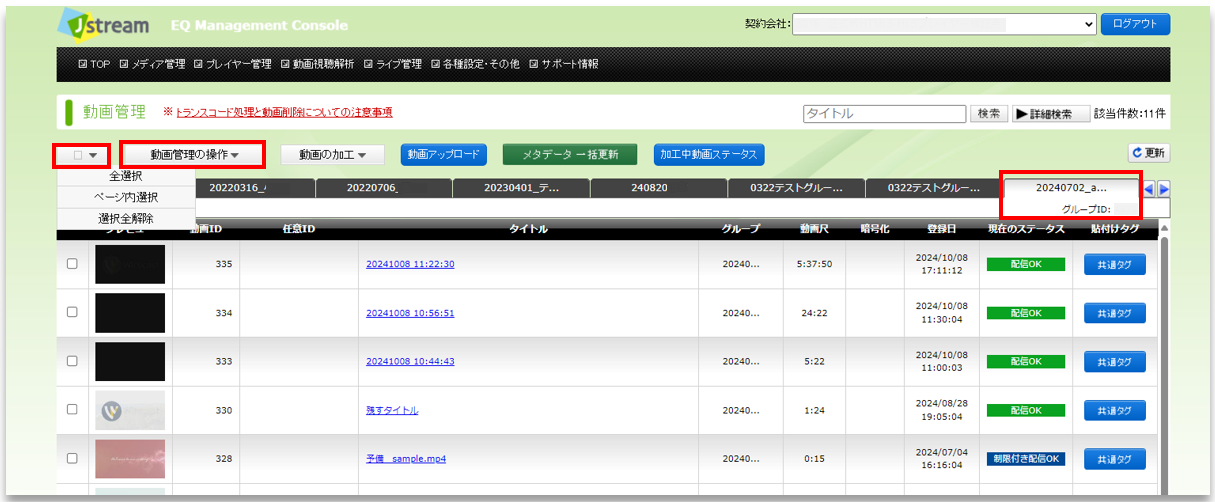1215x502 pixels.
Task: Click the 更新 refresh button
Action: (x=1149, y=153)
